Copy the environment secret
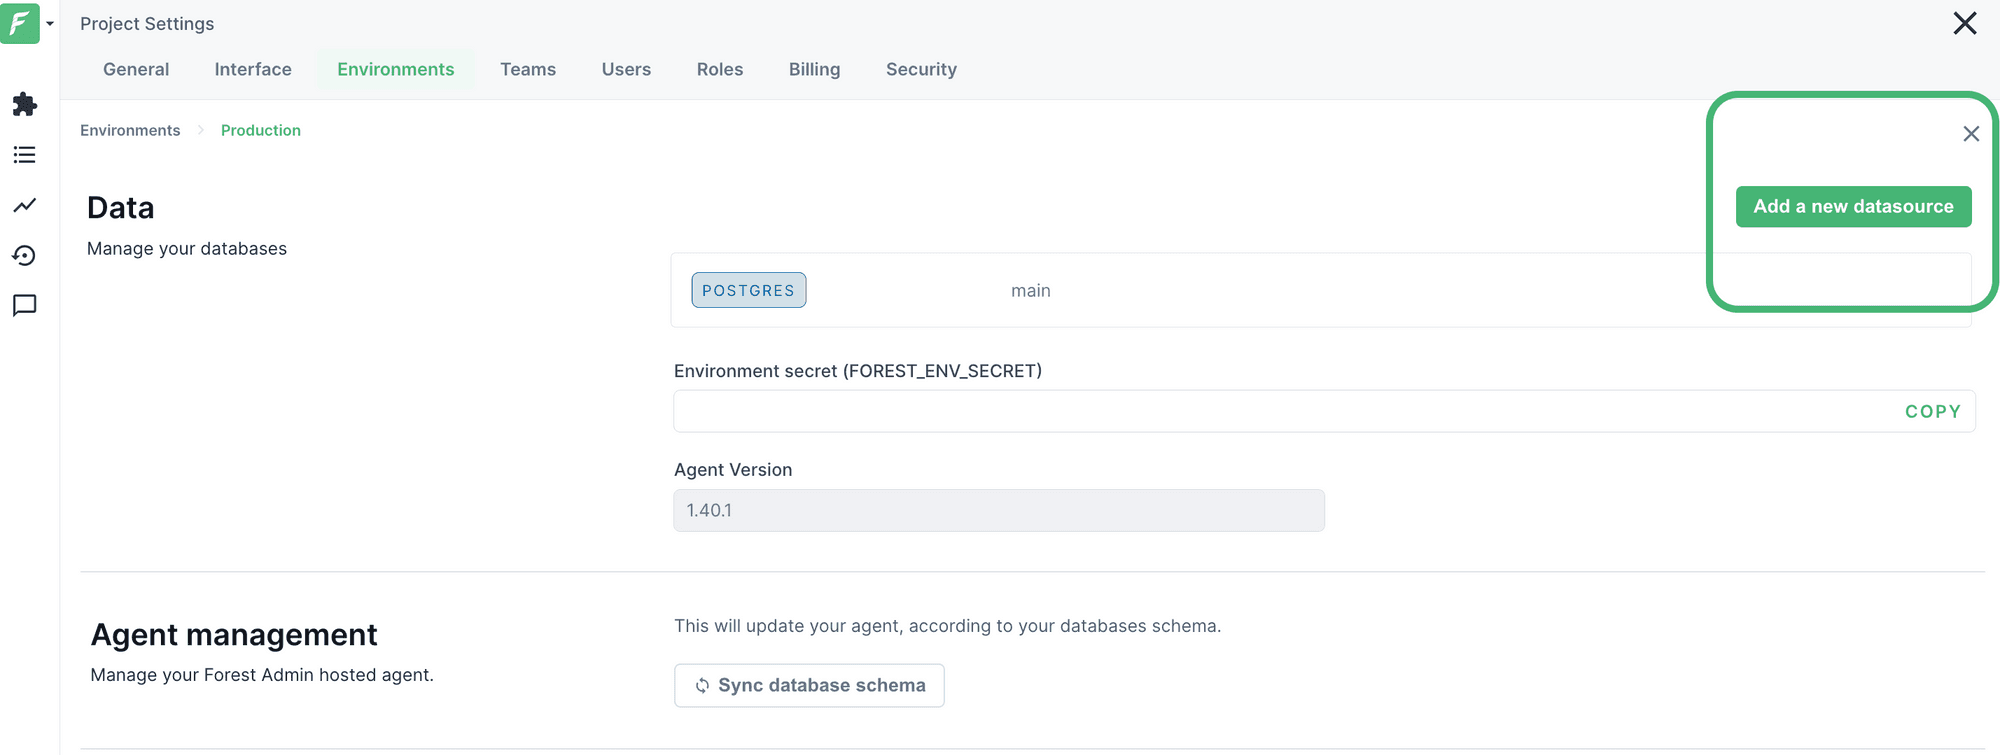The image size is (2000, 755). tap(1933, 411)
